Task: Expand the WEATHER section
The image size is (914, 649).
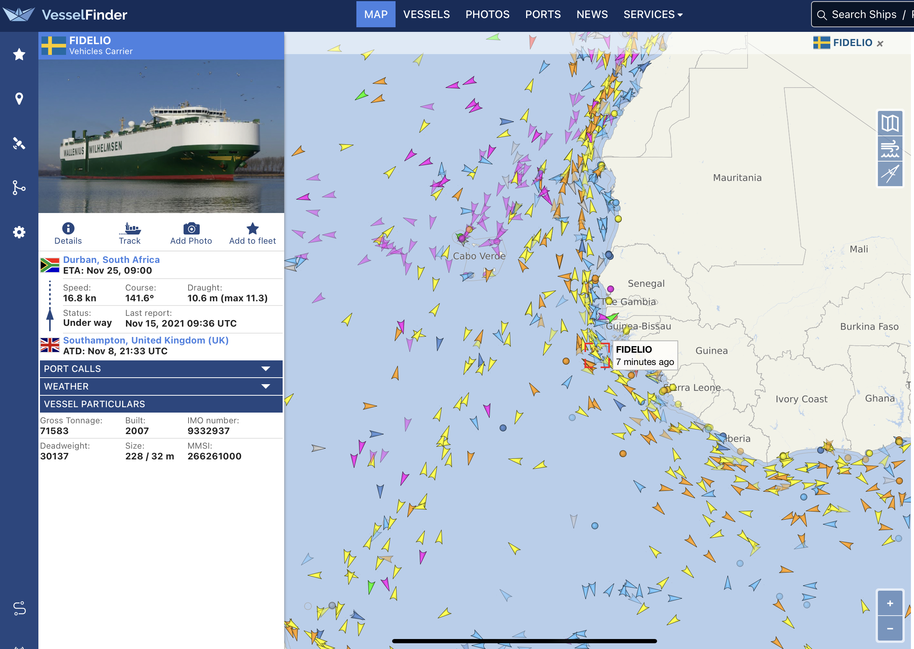Action: (x=161, y=386)
